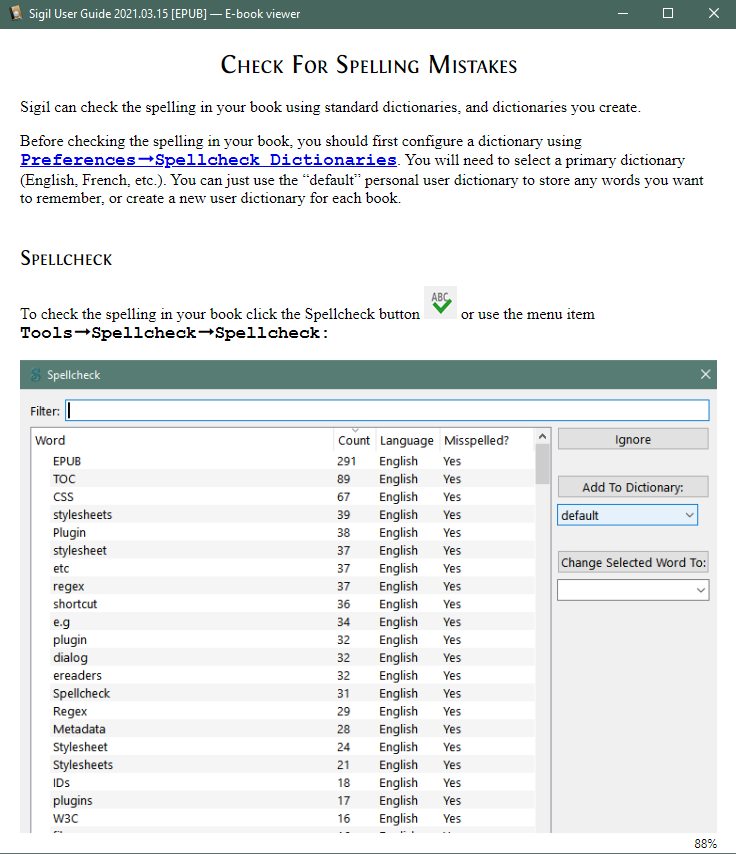This screenshot has height=854, width=736.
Task: Select the shortcut word row
Action: pyautogui.click(x=283, y=604)
